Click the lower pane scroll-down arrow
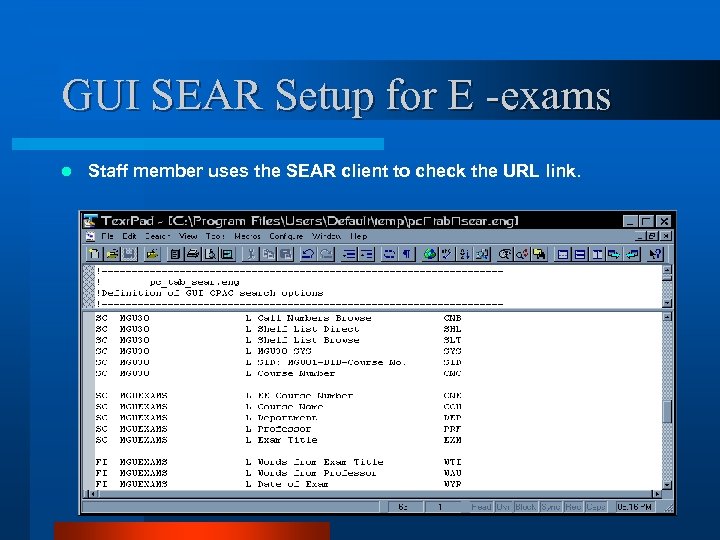This screenshot has width=720, height=540. pyautogui.click(x=667, y=484)
